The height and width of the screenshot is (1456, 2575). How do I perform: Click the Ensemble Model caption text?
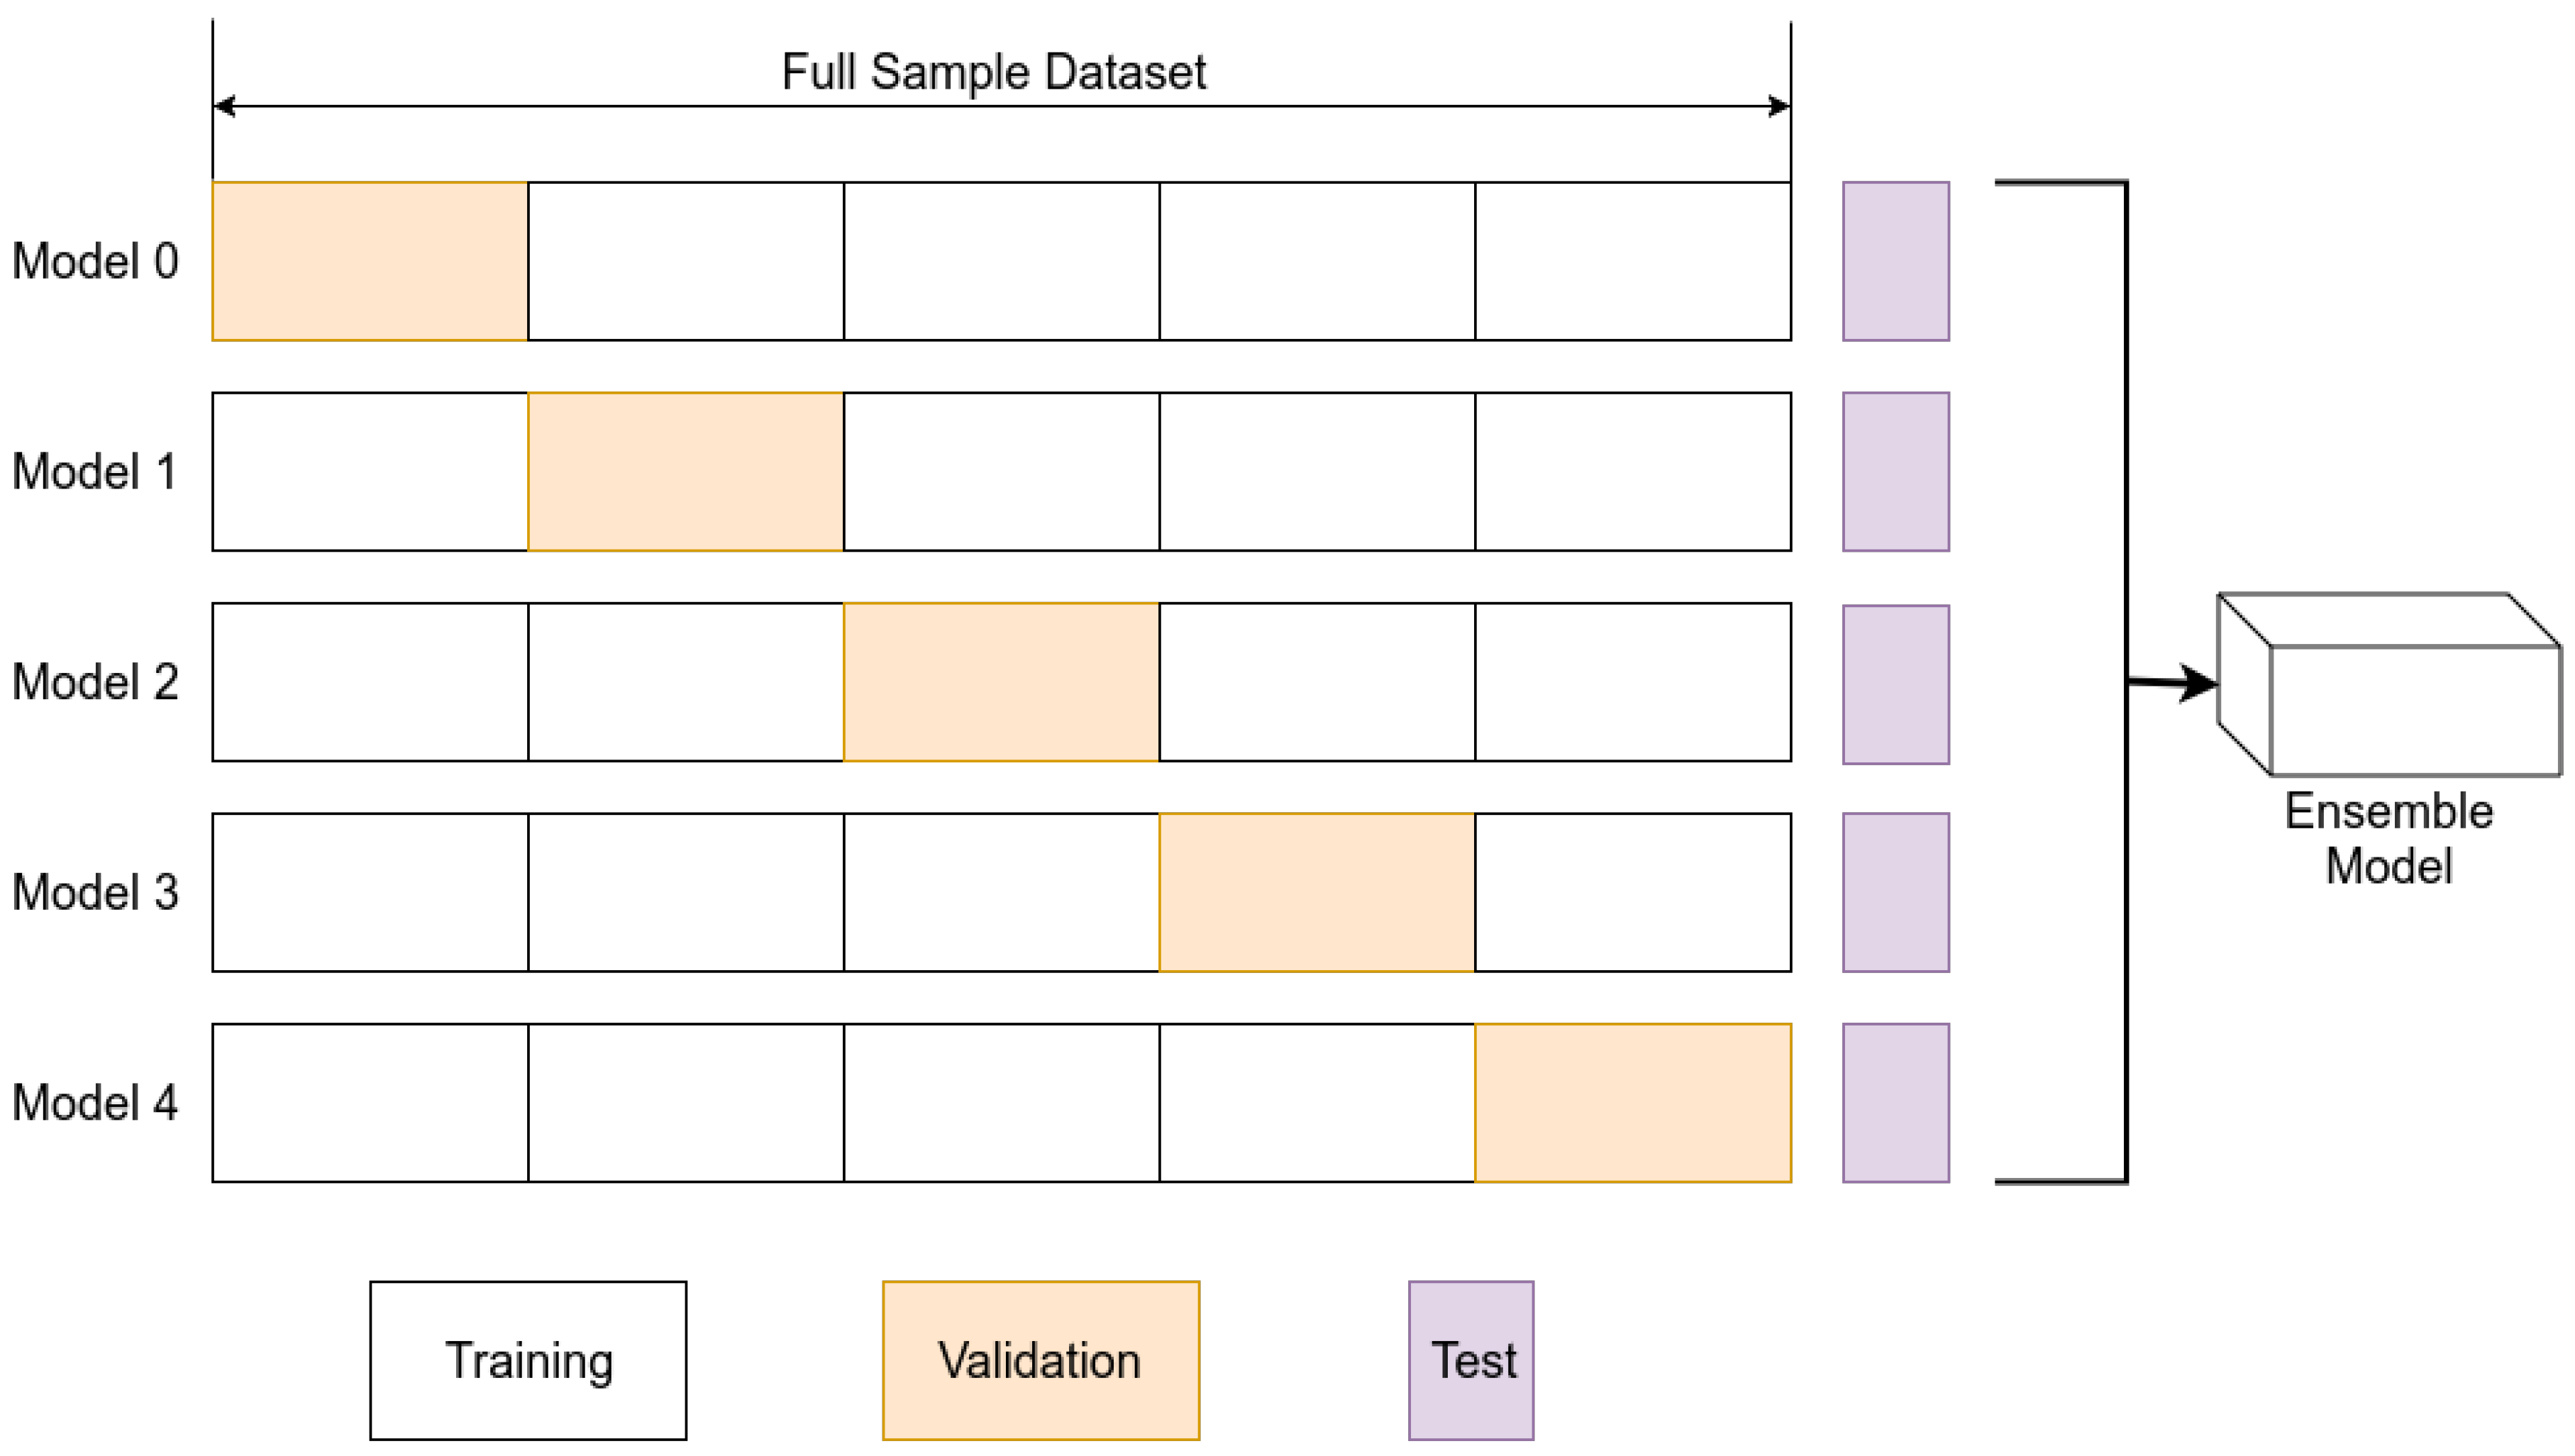pos(2388,838)
